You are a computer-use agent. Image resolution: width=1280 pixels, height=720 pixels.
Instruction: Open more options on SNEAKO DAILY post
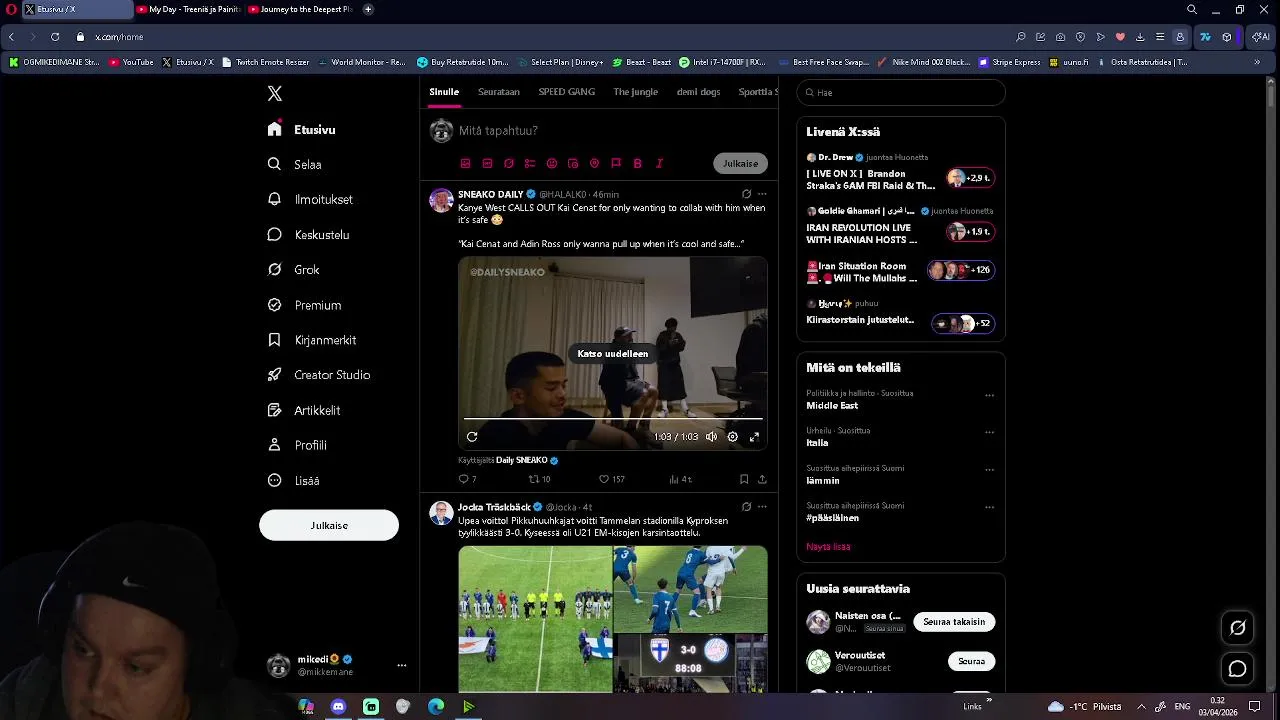(762, 194)
